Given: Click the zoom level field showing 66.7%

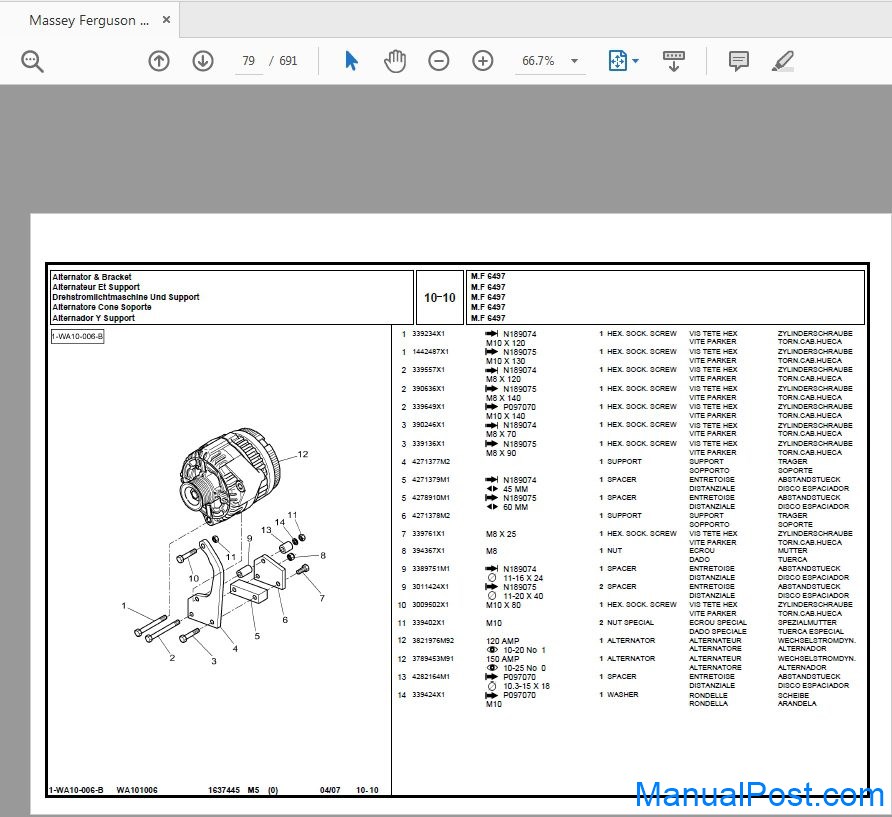Looking at the screenshot, I should click(538, 61).
